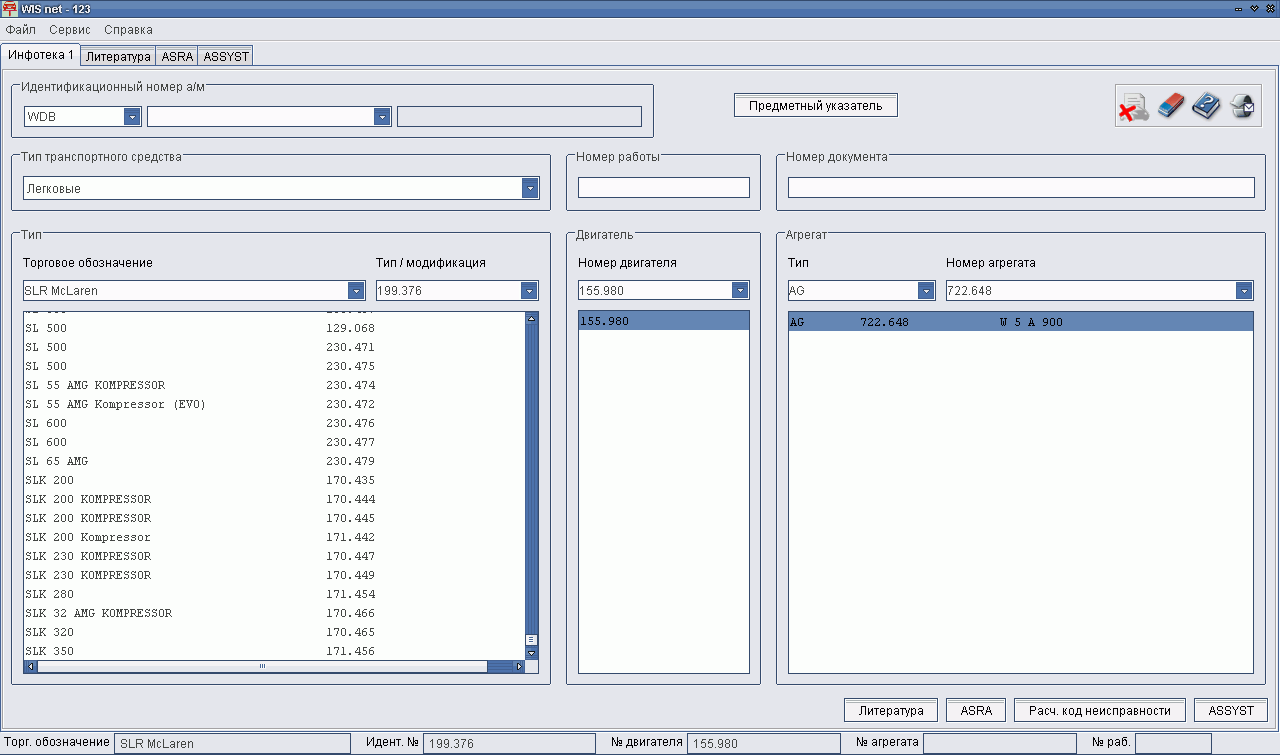Viewport: 1280px width, 755px height.
Task: Switch to the ASSYST tab
Action: (225, 57)
